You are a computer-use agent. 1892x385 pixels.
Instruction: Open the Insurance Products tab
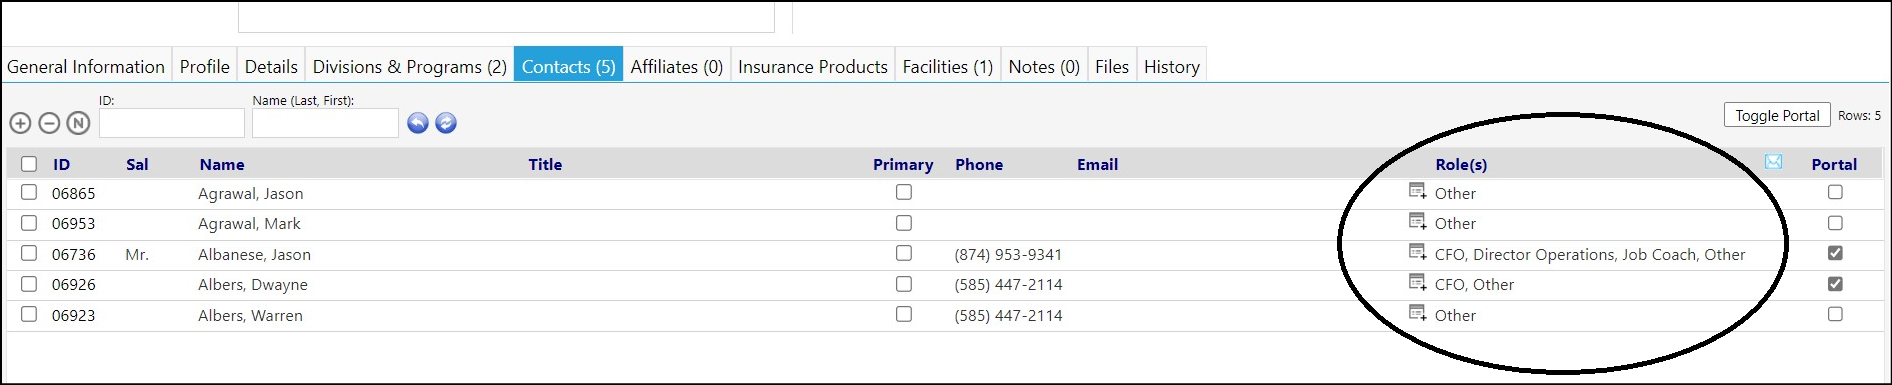813,66
